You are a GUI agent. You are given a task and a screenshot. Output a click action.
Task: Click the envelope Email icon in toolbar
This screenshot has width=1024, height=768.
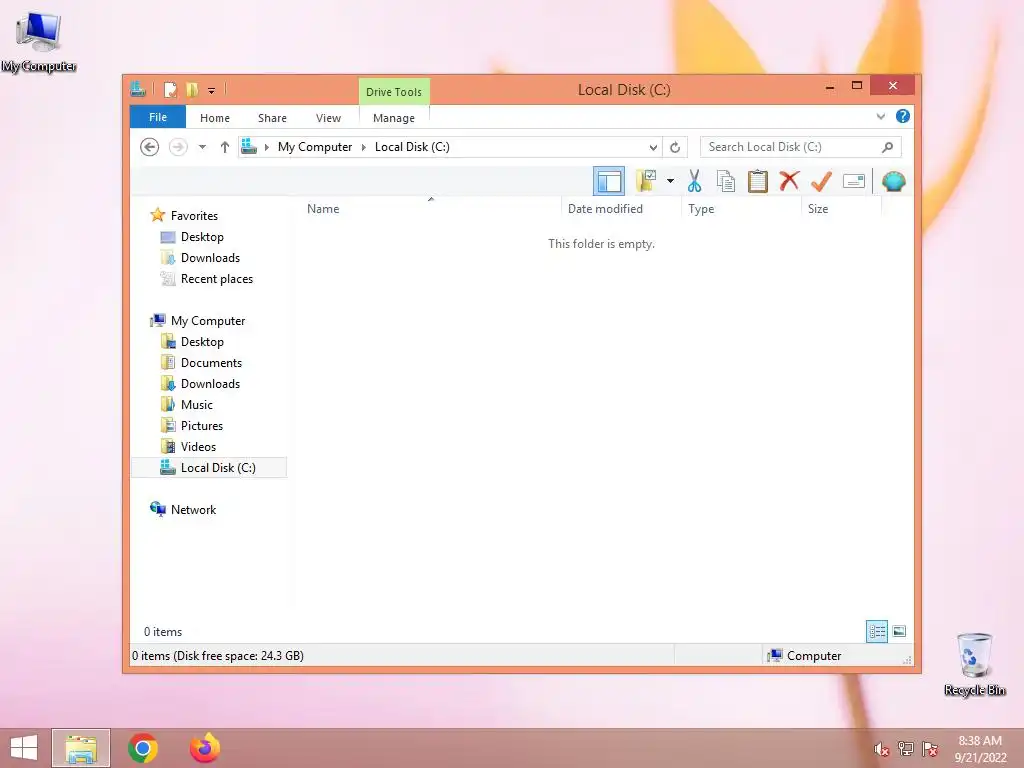tap(854, 181)
